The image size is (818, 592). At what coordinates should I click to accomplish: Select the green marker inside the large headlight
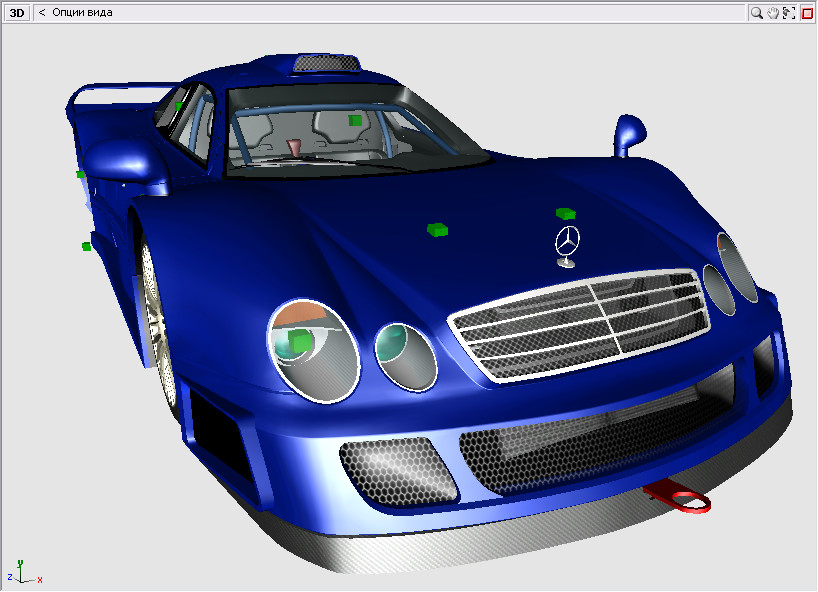[x=299, y=342]
